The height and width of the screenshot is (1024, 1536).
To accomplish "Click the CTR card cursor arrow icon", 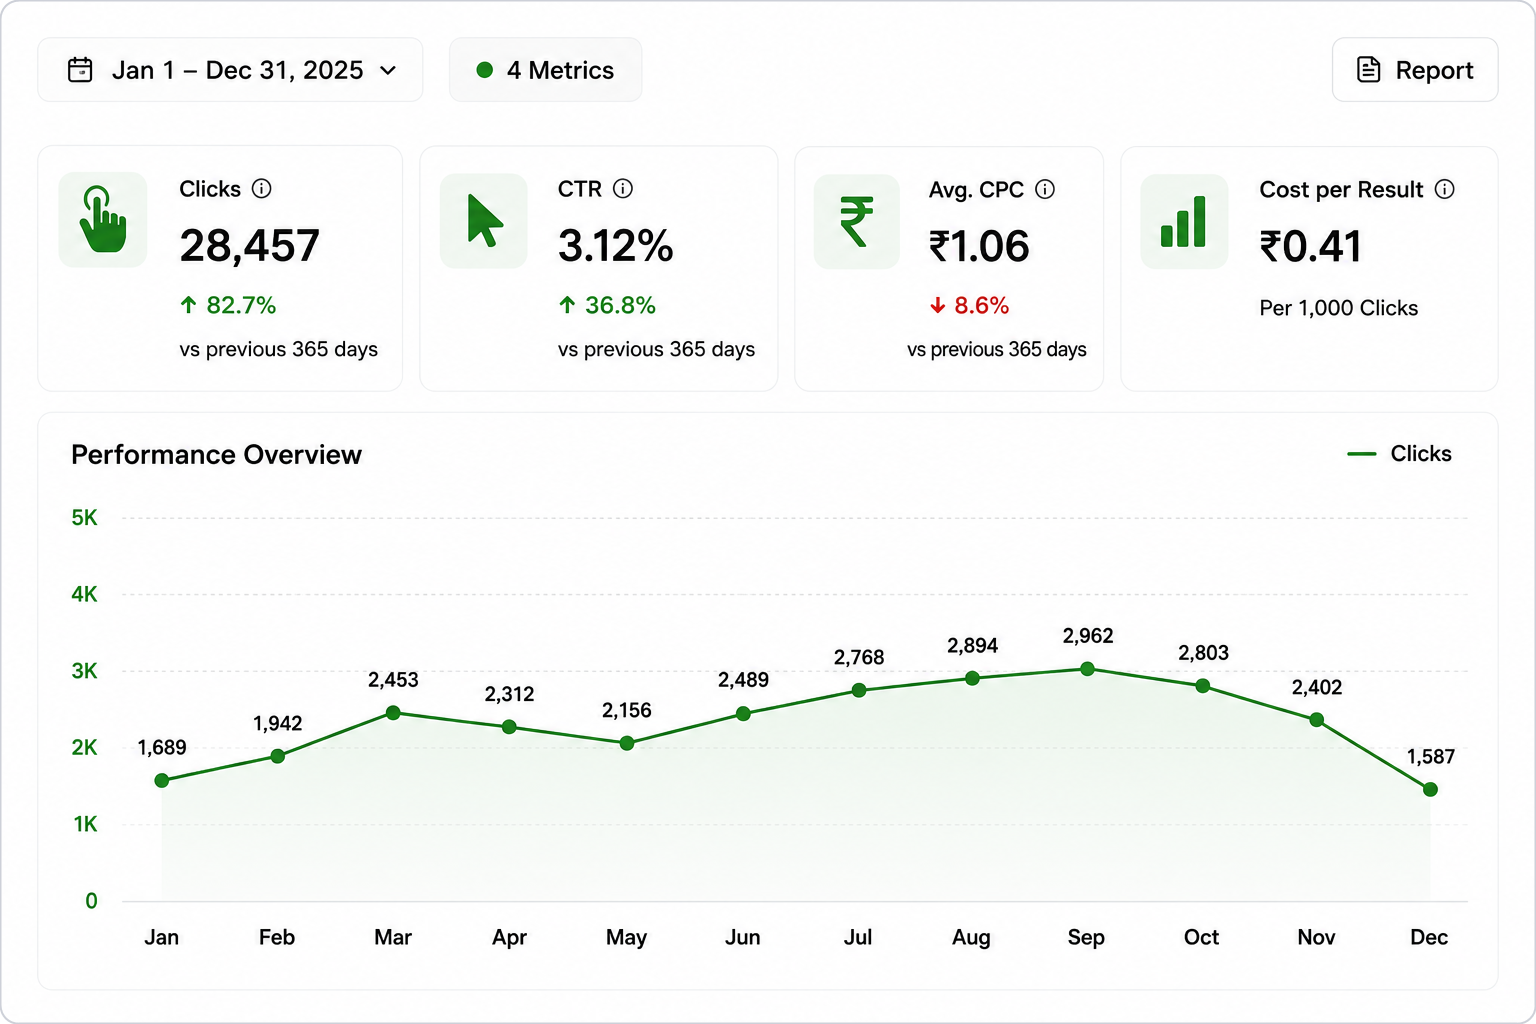I will pos(484,221).
